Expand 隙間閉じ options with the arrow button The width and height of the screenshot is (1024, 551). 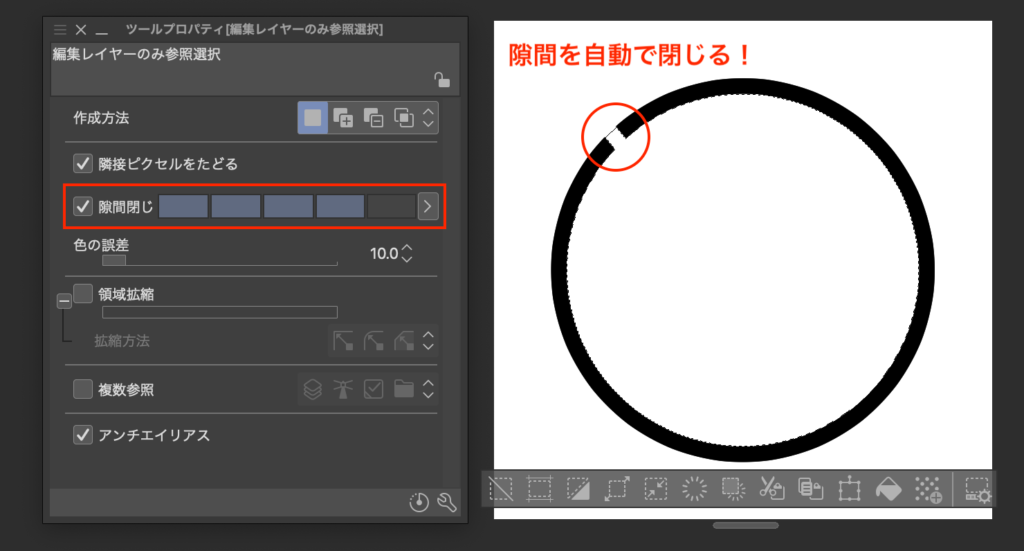(428, 207)
